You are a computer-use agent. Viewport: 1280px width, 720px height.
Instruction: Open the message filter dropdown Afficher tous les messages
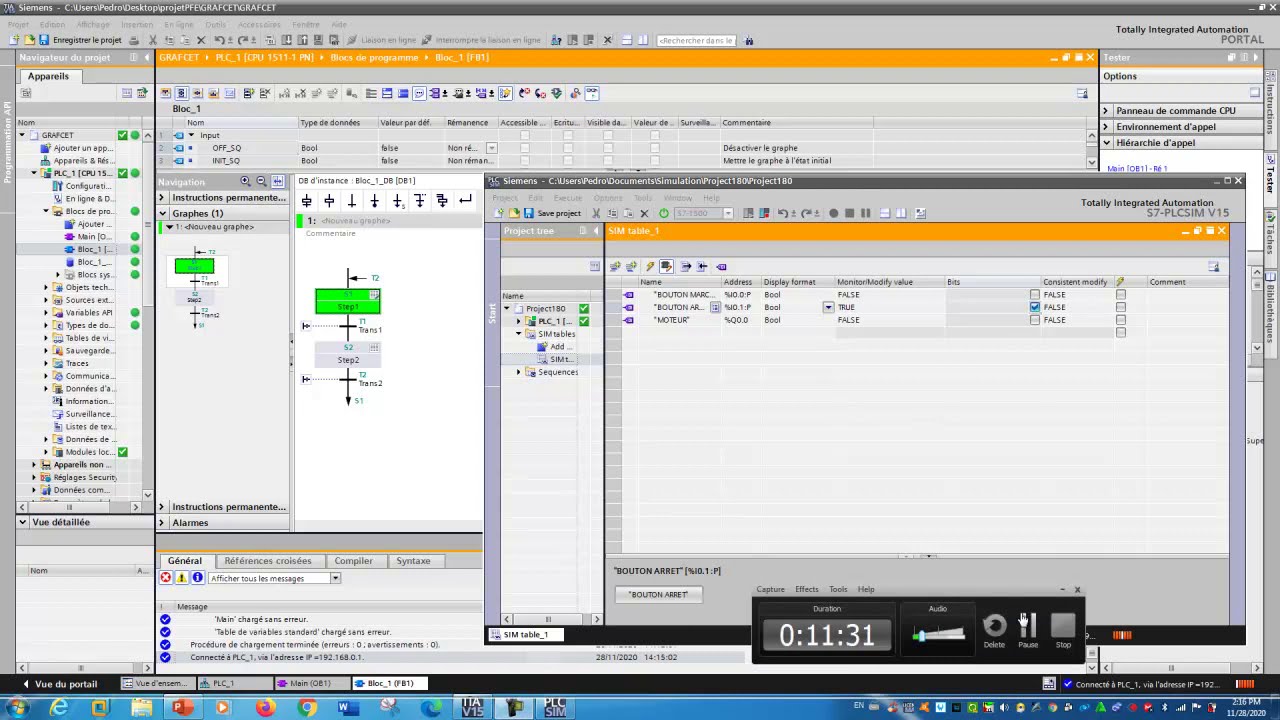click(335, 578)
